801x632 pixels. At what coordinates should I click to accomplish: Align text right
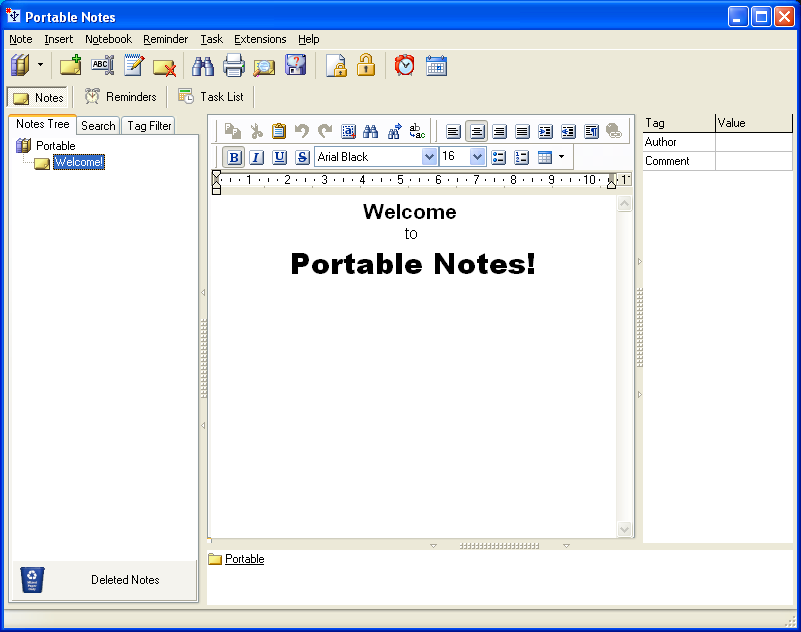coord(500,131)
